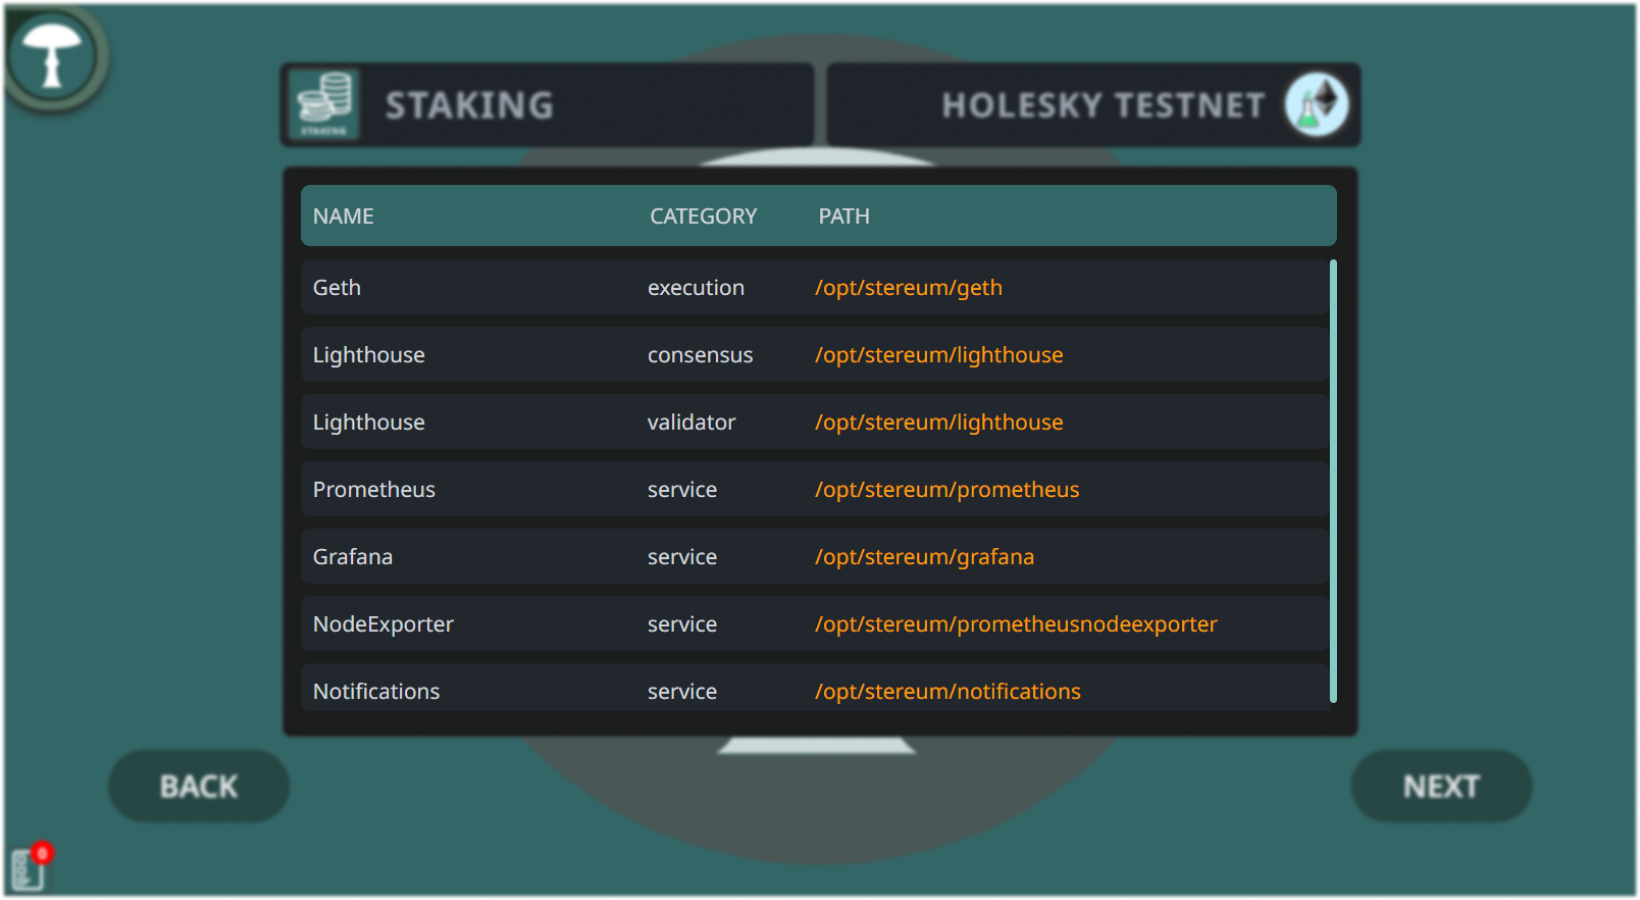
Task: Click the Grafana service category cell
Action: tap(682, 556)
